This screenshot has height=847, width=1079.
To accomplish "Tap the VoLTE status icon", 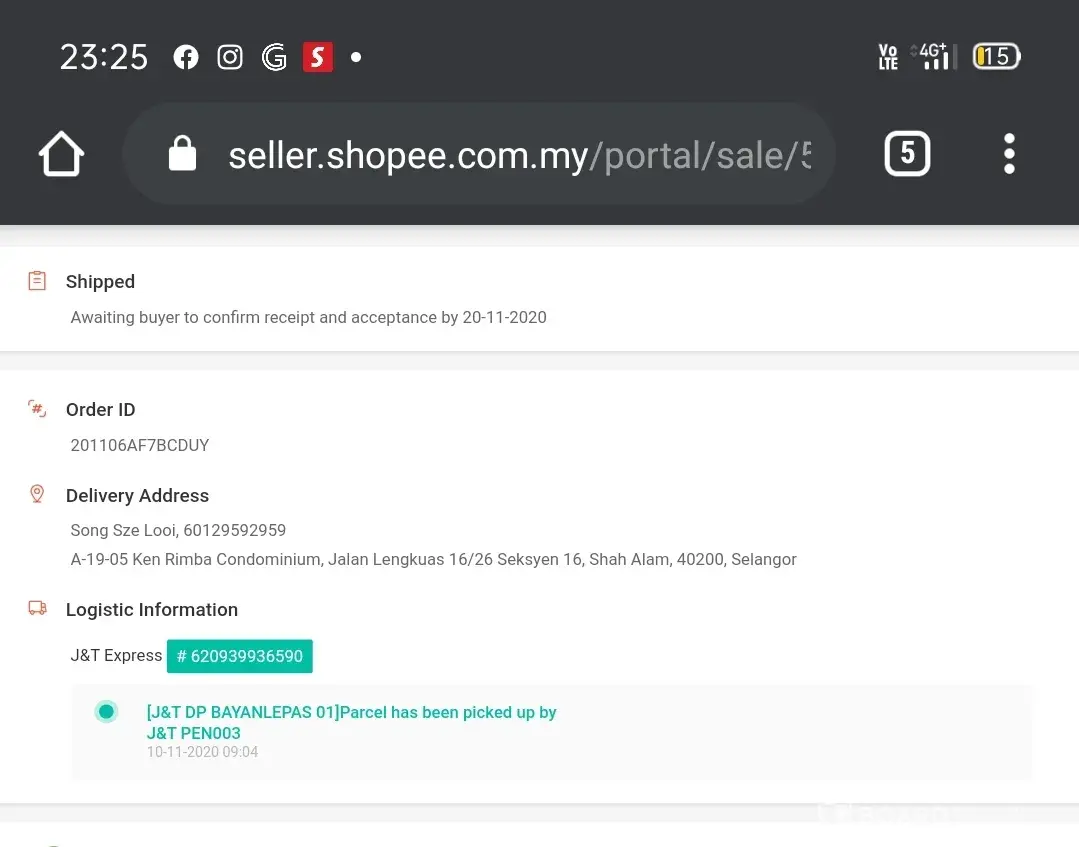I will click(x=887, y=57).
